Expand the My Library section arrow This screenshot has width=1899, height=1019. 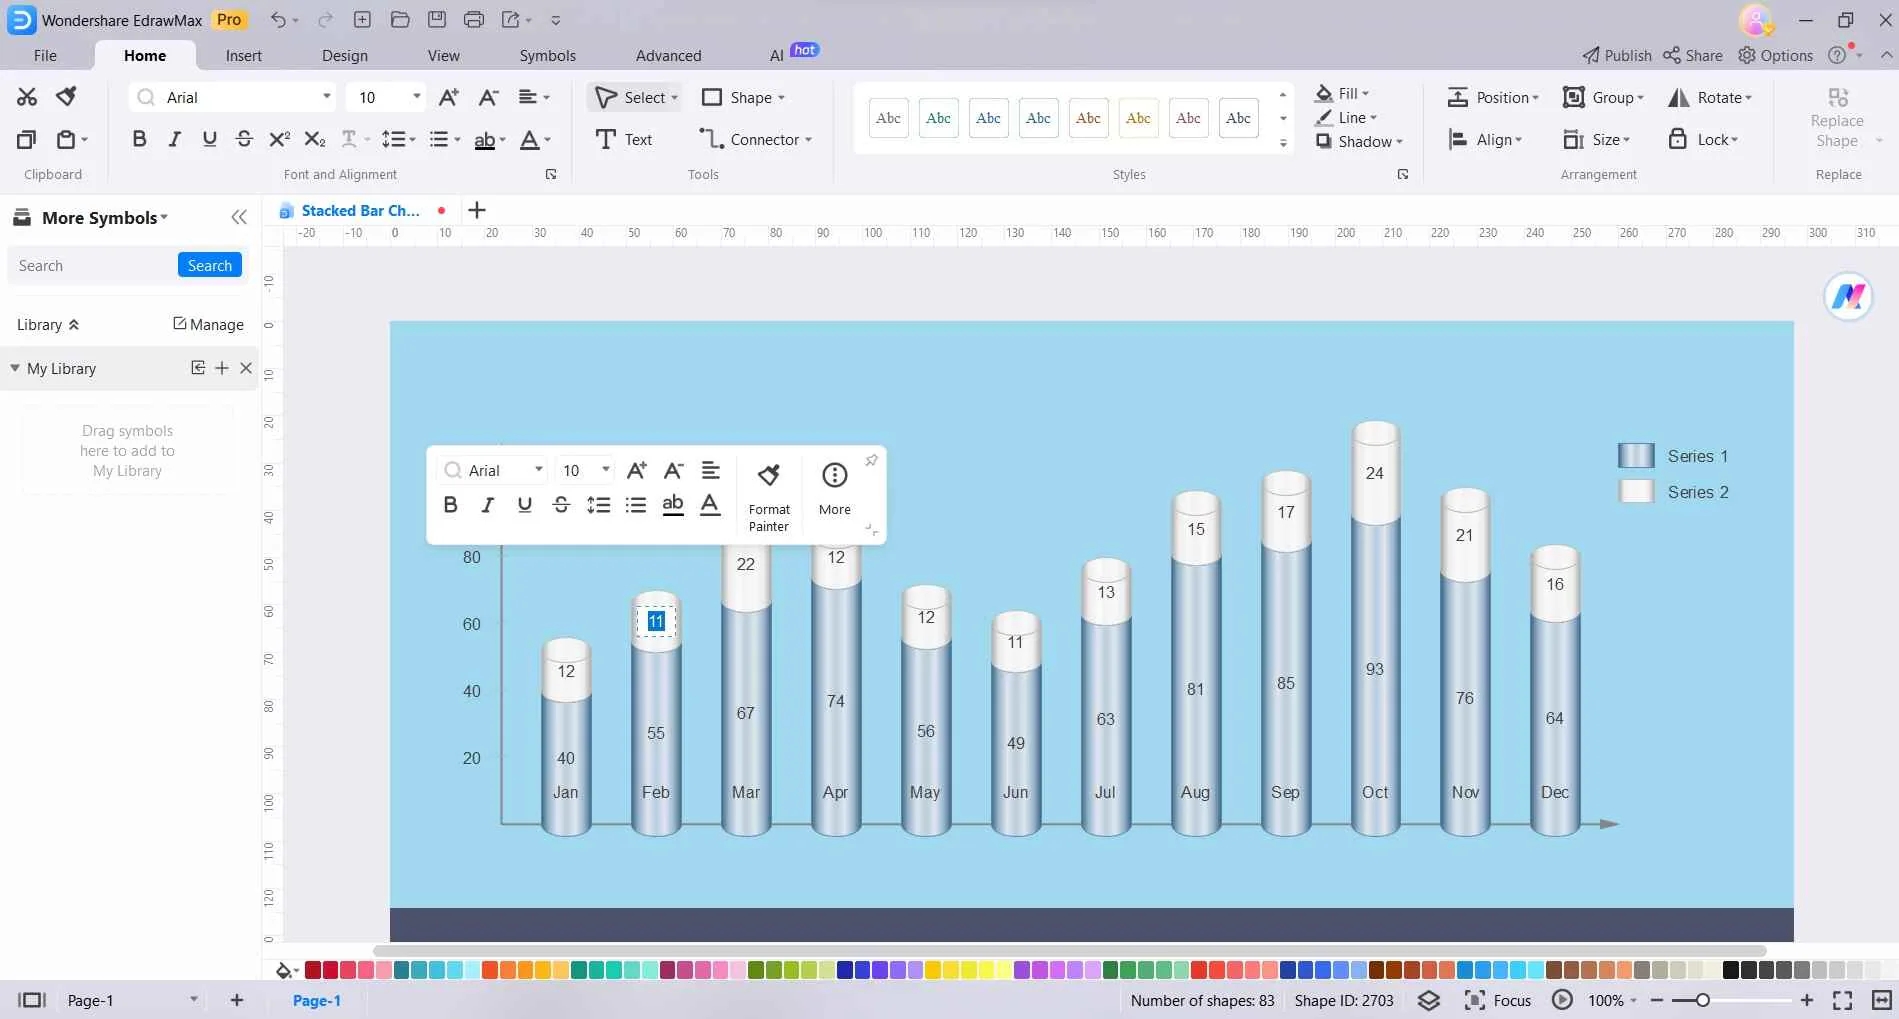pyautogui.click(x=15, y=369)
